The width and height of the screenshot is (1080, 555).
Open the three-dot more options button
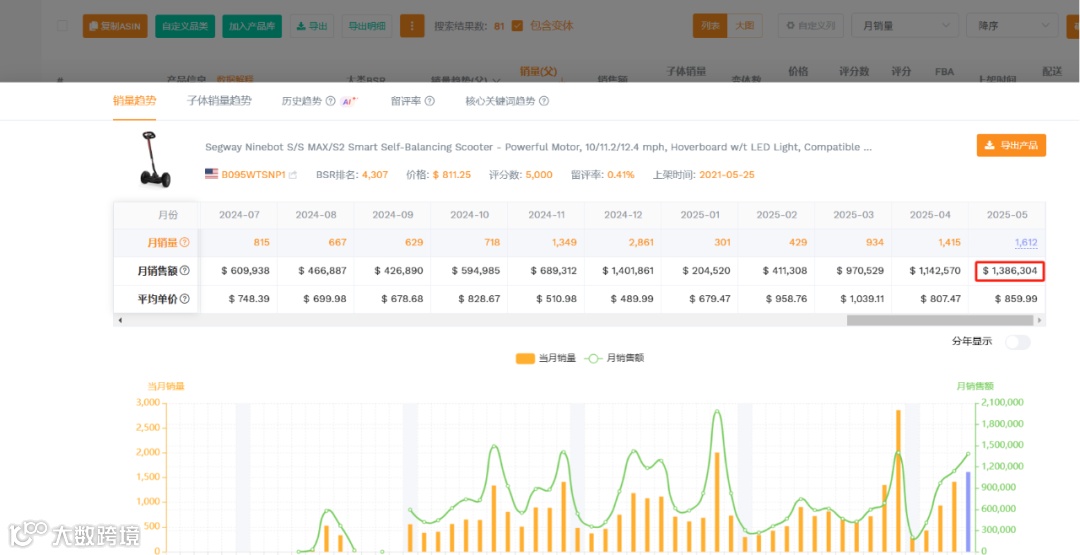[412, 26]
